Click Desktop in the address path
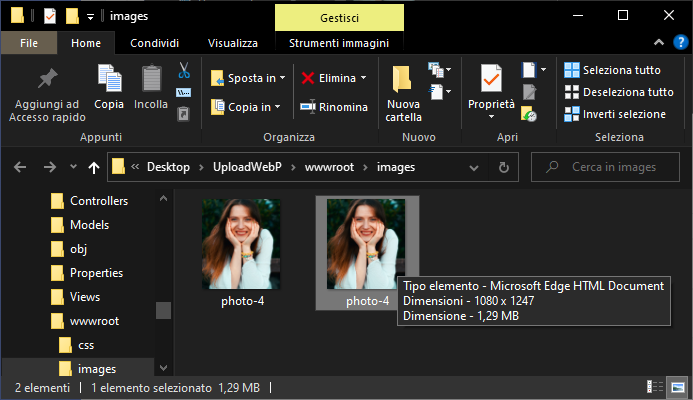This screenshot has width=693, height=400. pyautogui.click(x=168, y=167)
